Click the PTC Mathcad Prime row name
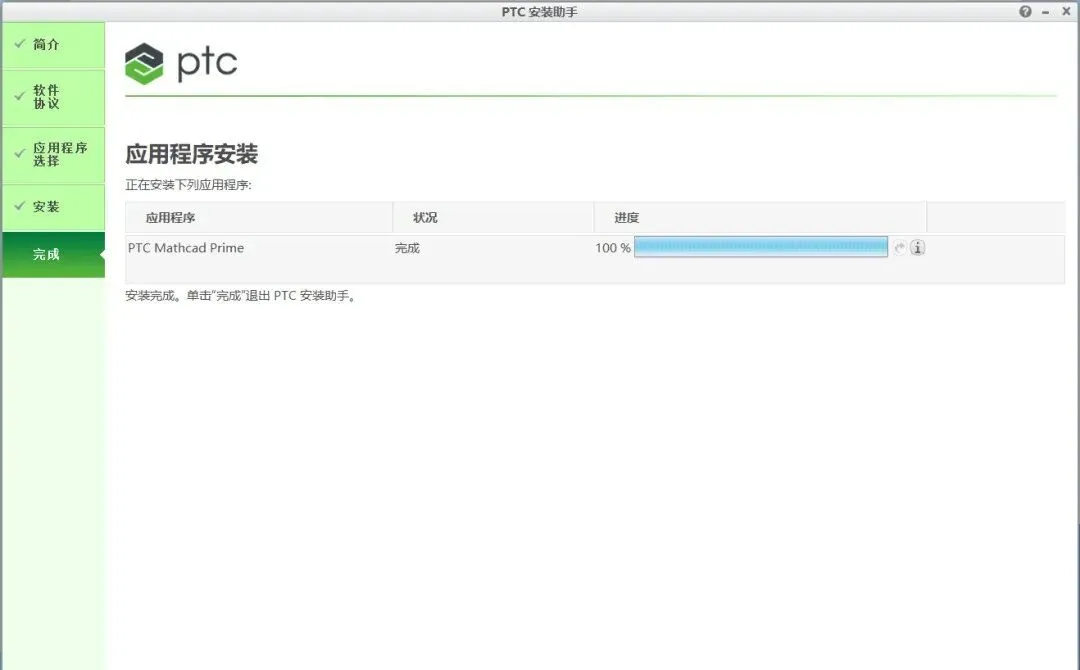The image size is (1080, 670). click(x=186, y=248)
